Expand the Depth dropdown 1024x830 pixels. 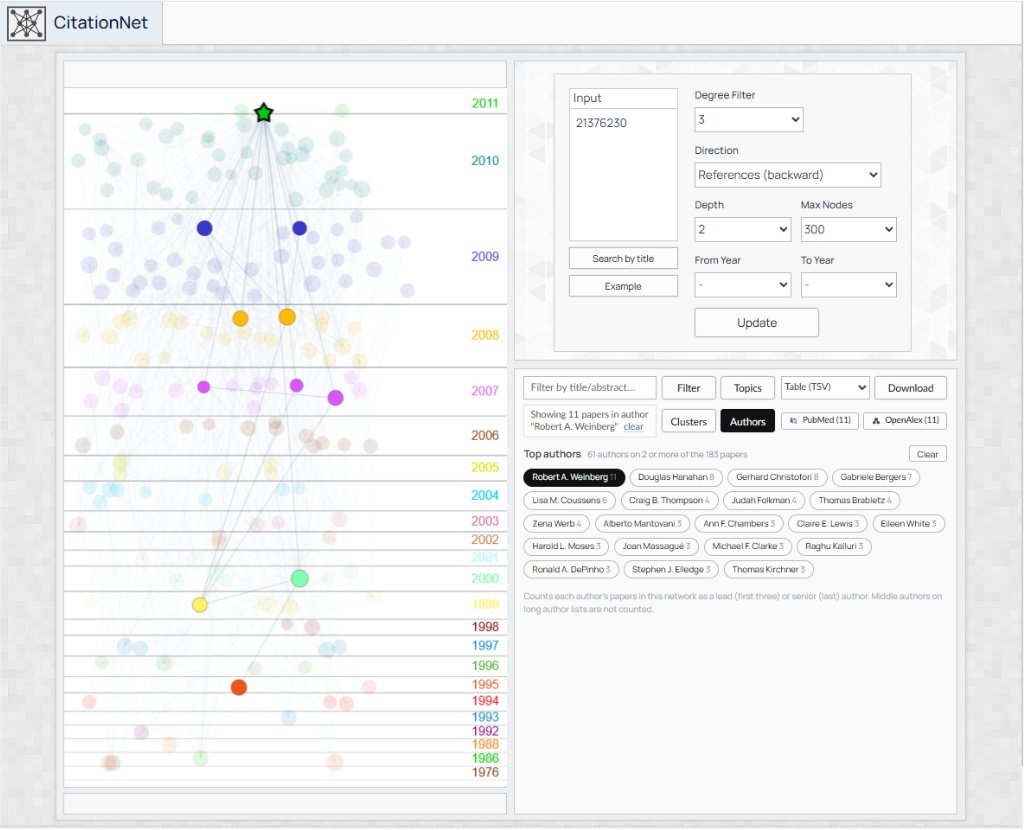point(743,229)
